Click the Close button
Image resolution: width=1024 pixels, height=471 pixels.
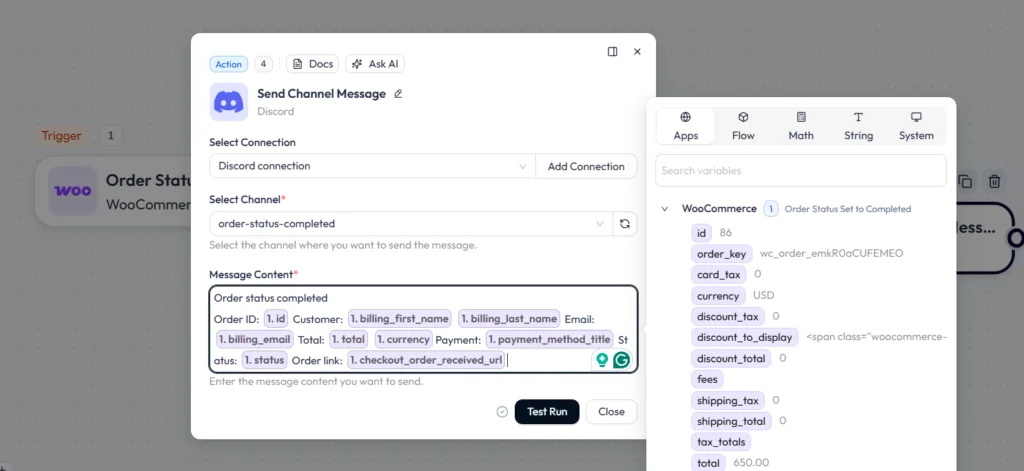click(611, 412)
